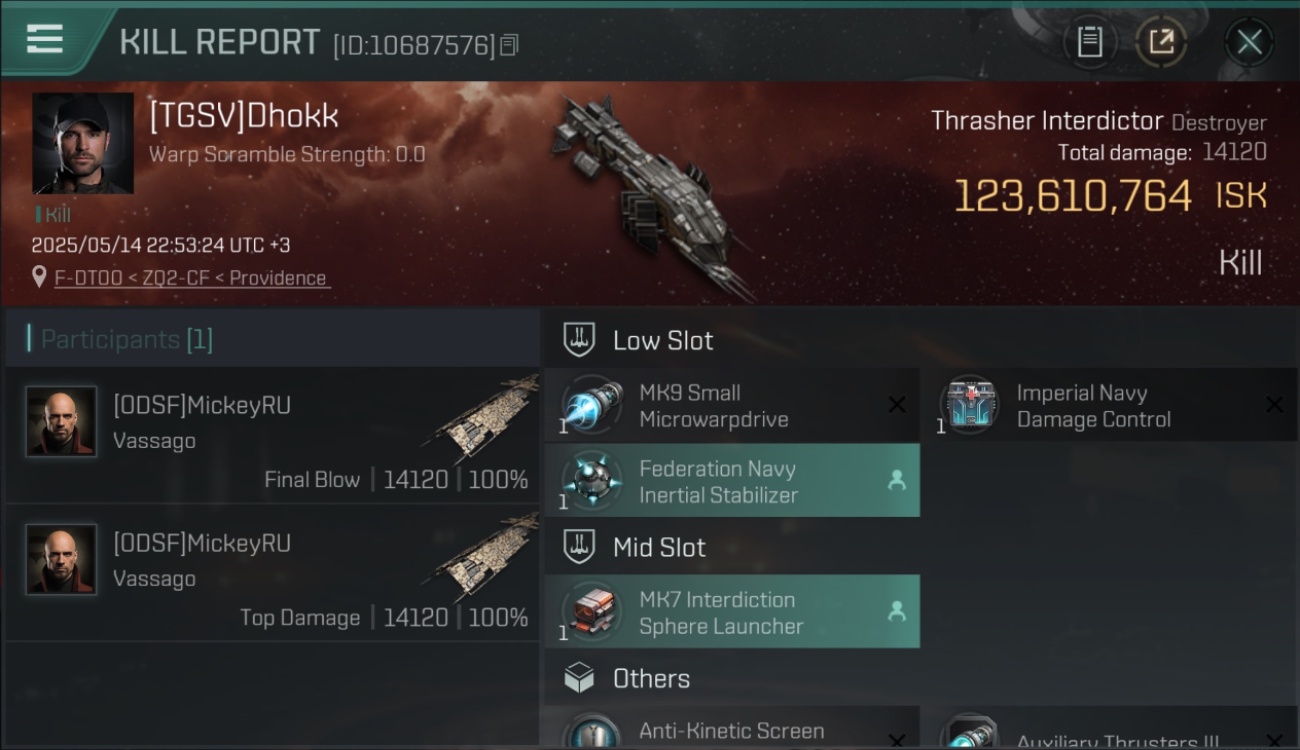Image resolution: width=1300 pixels, height=750 pixels.
Task: View Dhokk's pilot portrait
Action: point(83,143)
